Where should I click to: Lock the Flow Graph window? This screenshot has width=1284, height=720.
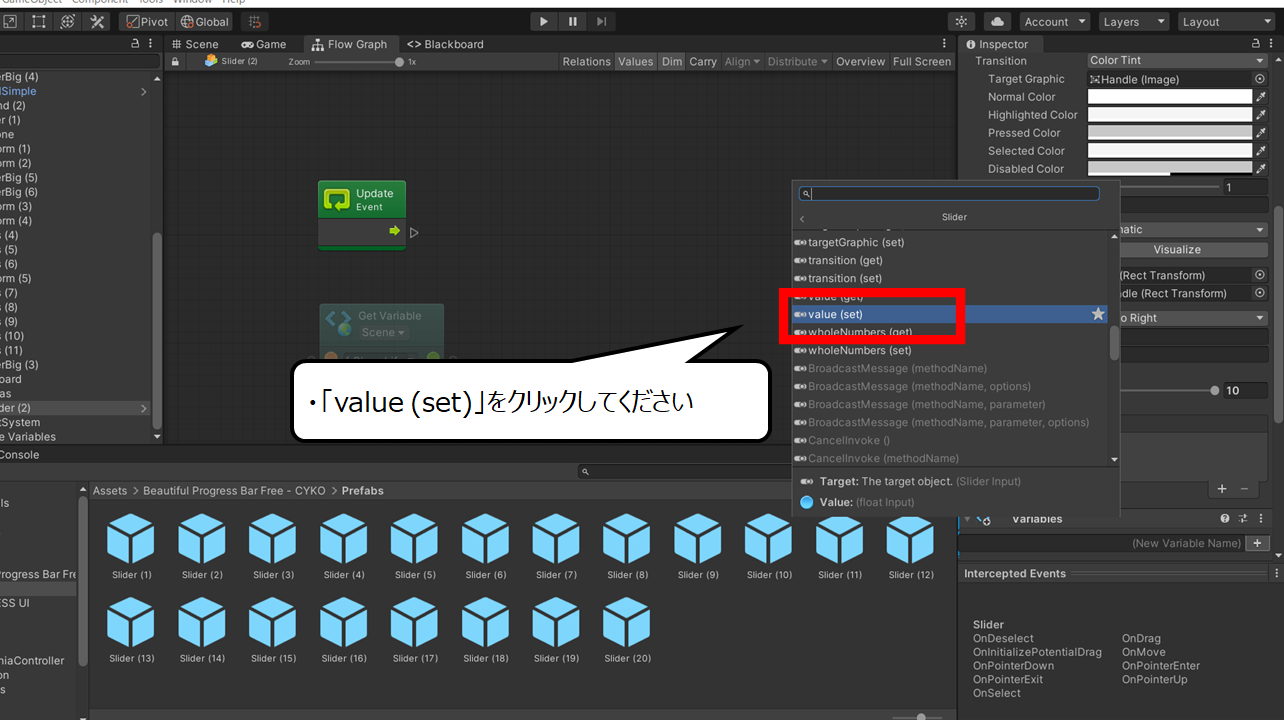pyautogui.click(x=175, y=61)
